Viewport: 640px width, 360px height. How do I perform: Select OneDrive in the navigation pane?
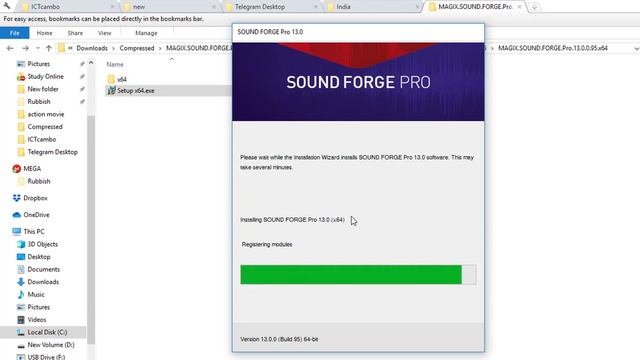point(36,215)
